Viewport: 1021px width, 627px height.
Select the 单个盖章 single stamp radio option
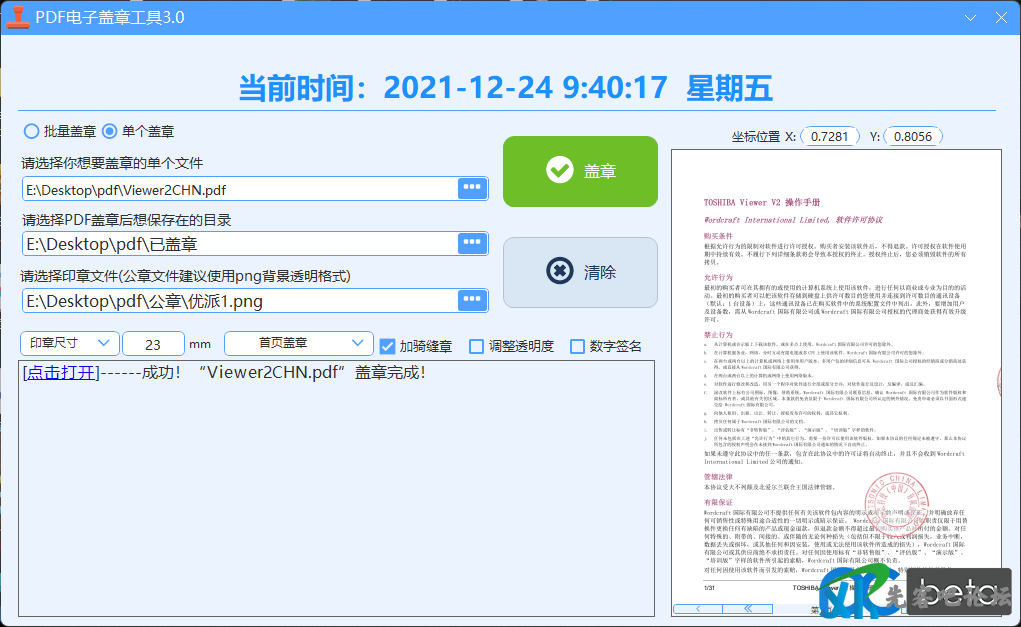click(110, 131)
